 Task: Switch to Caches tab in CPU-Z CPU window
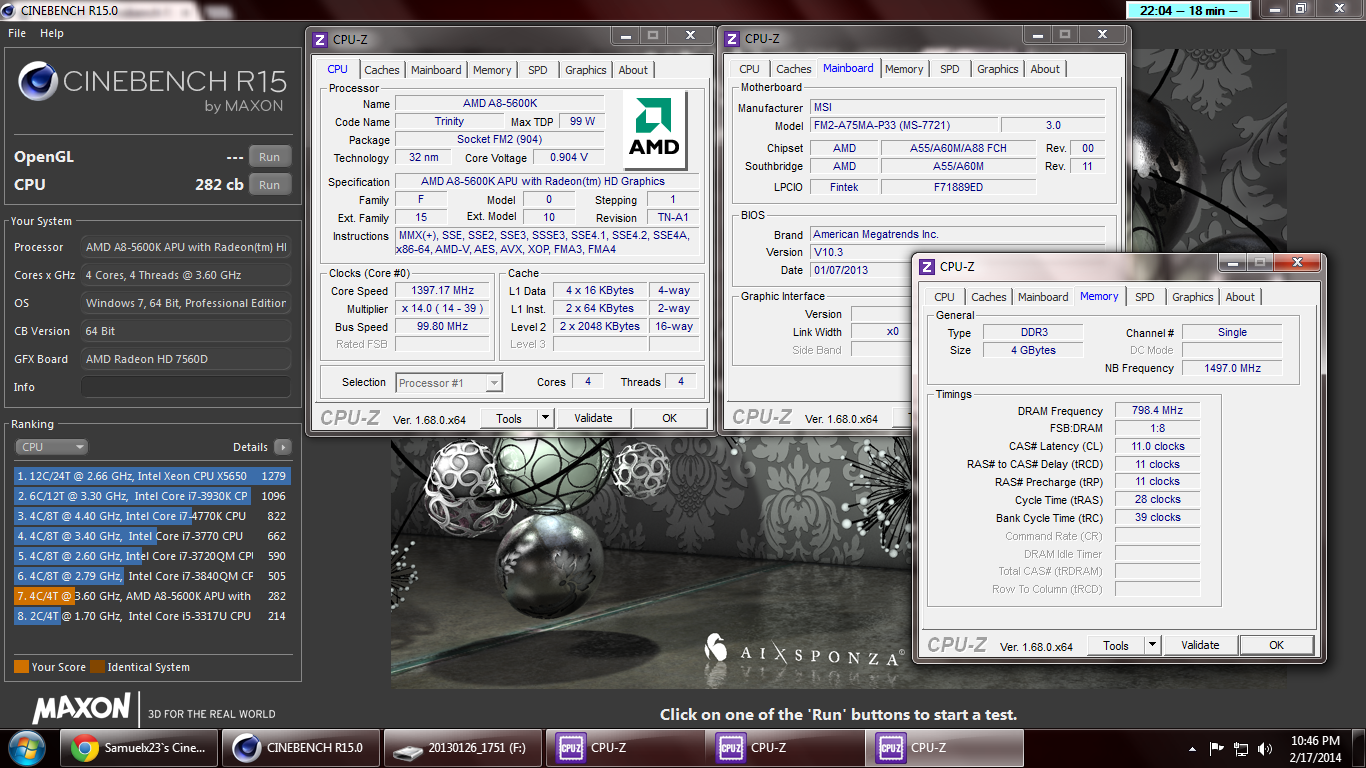point(382,70)
